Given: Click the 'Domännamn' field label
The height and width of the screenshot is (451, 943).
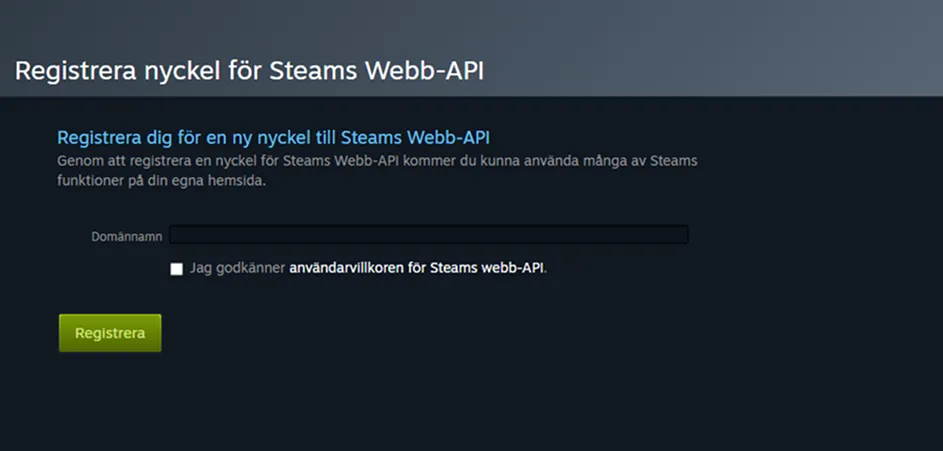Looking at the screenshot, I should click(127, 237).
